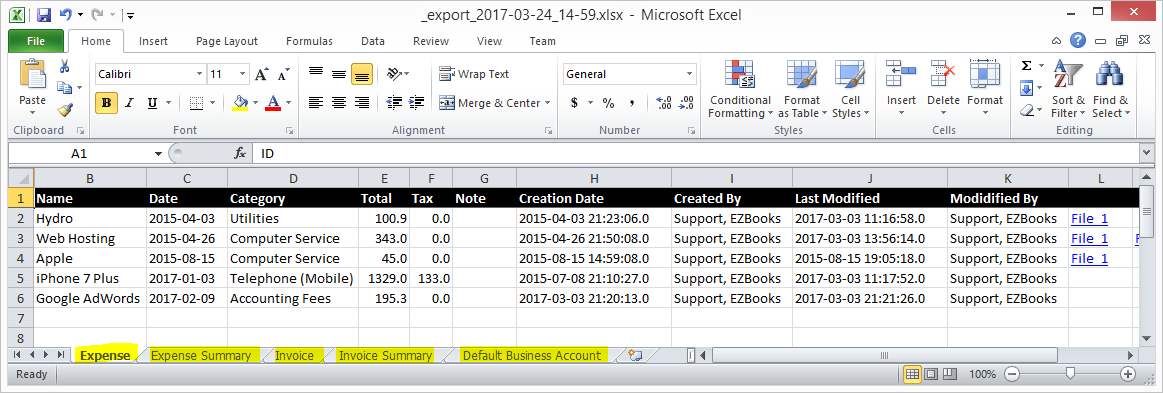Open the Fill Color bucket swatch
This screenshot has height=393, width=1163.
(x=240, y=102)
